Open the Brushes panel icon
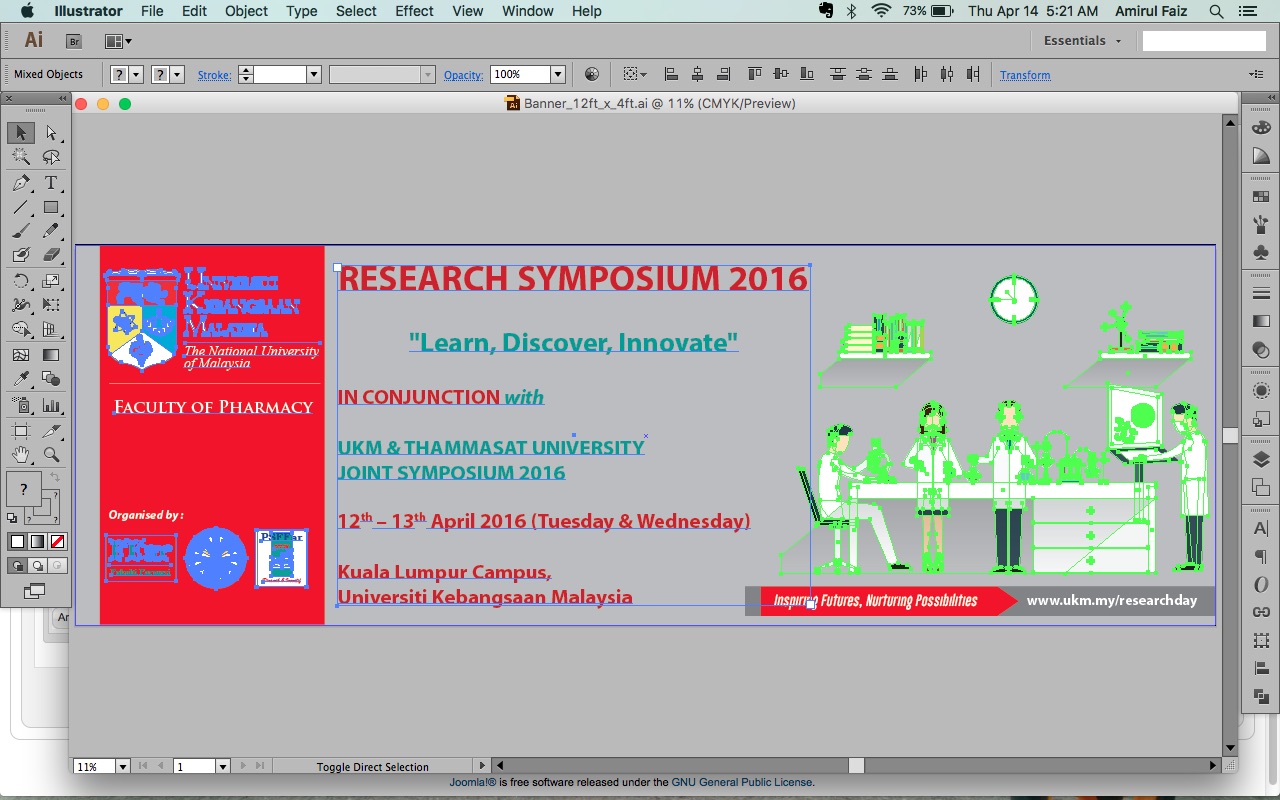Image resolution: width=1280 pixels, height=800 pixels. click(1261, 225)
